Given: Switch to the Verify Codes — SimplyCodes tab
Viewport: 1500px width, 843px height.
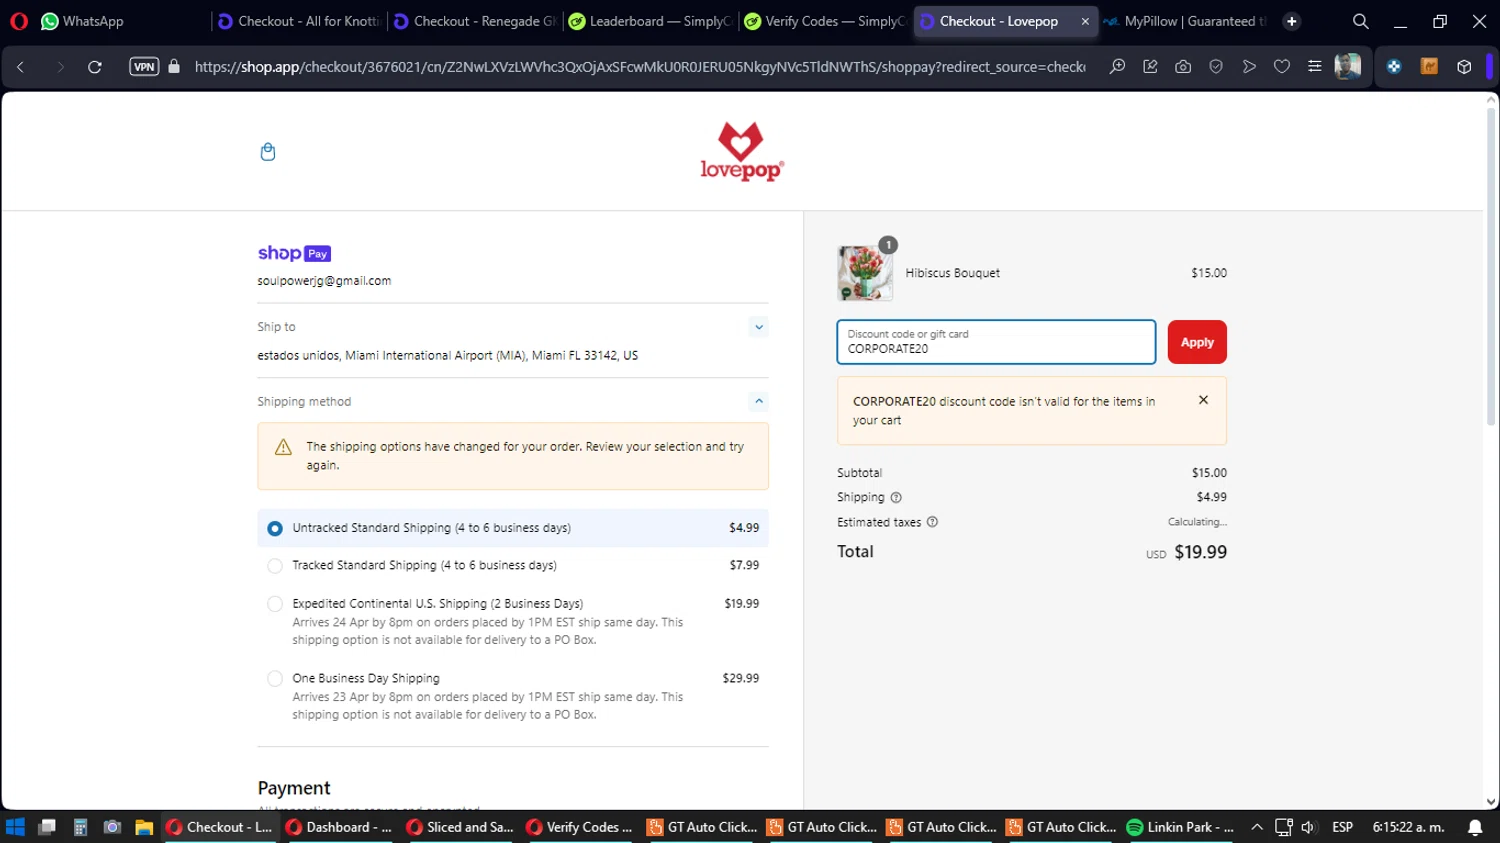Looking at the screenshot, I should click(x=826, y=21).
